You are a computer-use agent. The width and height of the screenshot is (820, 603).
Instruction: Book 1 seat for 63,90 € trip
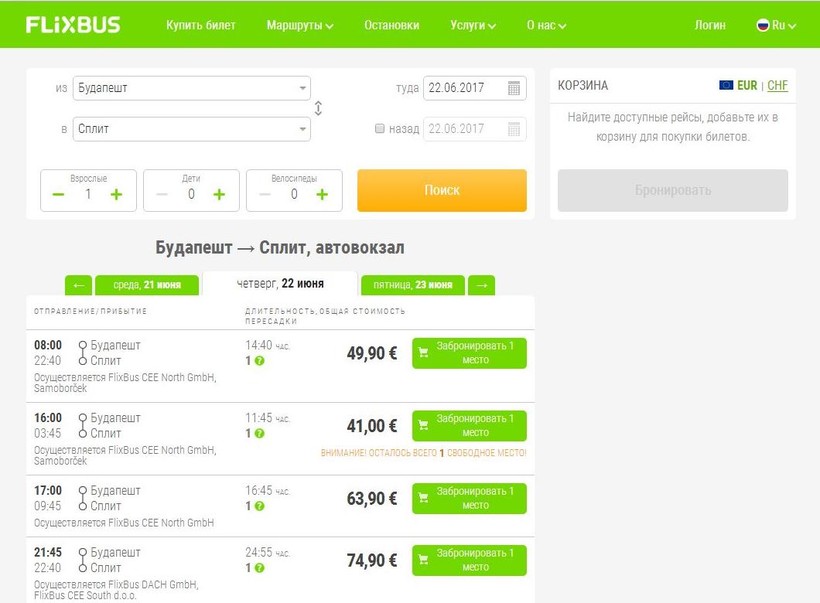tap(469, 498)
